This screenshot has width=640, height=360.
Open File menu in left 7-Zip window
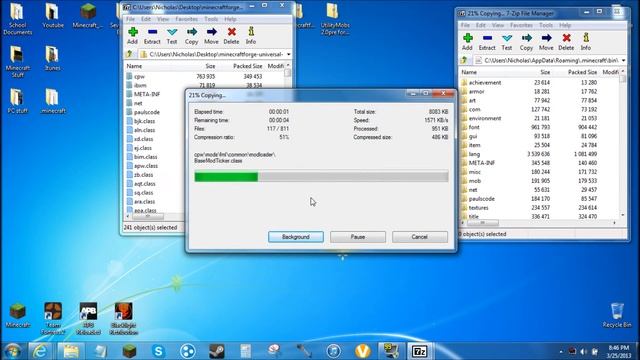point(130,19)
